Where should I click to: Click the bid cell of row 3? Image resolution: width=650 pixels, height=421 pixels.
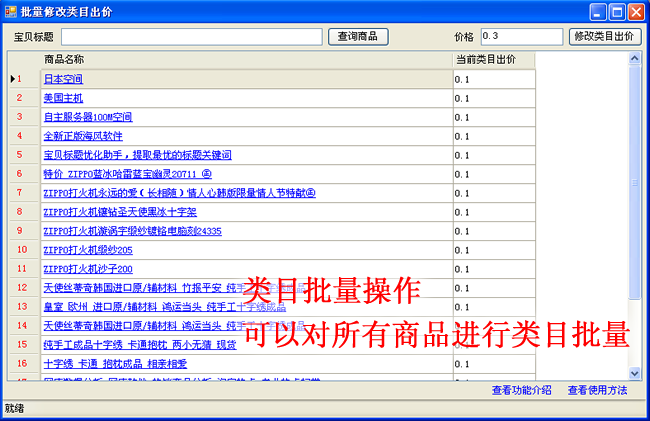click(x=493, y=117)
